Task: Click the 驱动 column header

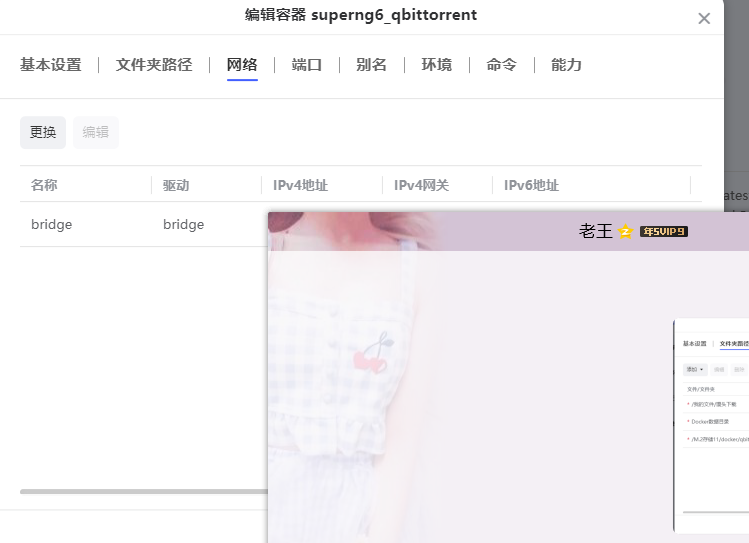Action: tap(176, 185)
